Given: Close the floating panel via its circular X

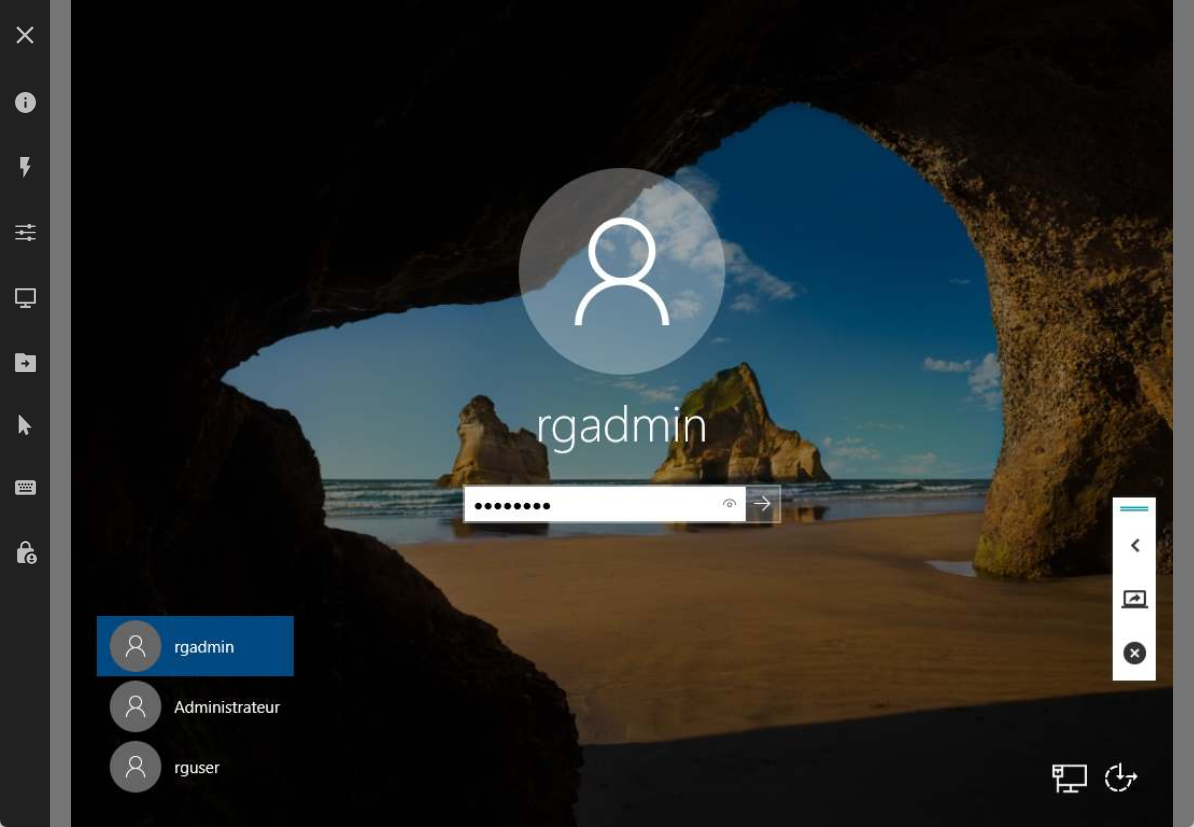Looking at the screenshot, I should tap(1134, 652).
